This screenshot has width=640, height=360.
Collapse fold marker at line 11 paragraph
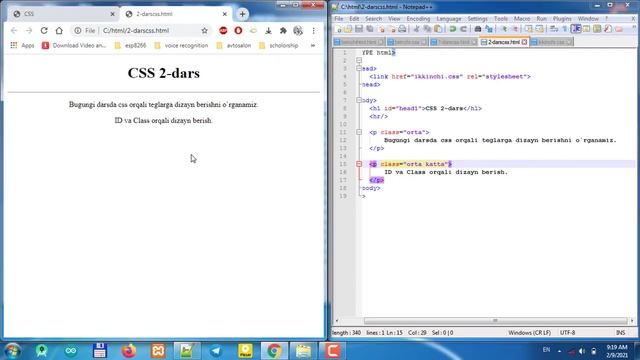tap(359, 132)
